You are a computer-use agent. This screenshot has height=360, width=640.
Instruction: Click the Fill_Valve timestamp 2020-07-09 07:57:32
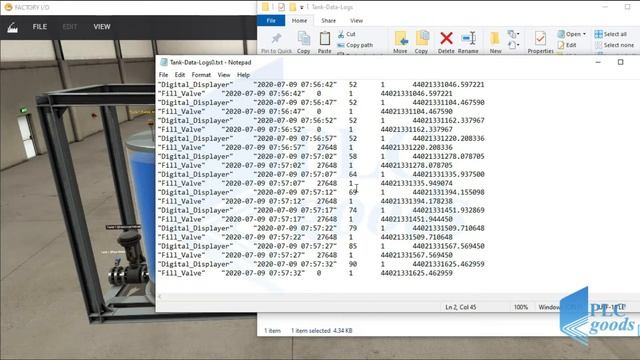click(x=263, y=273)
